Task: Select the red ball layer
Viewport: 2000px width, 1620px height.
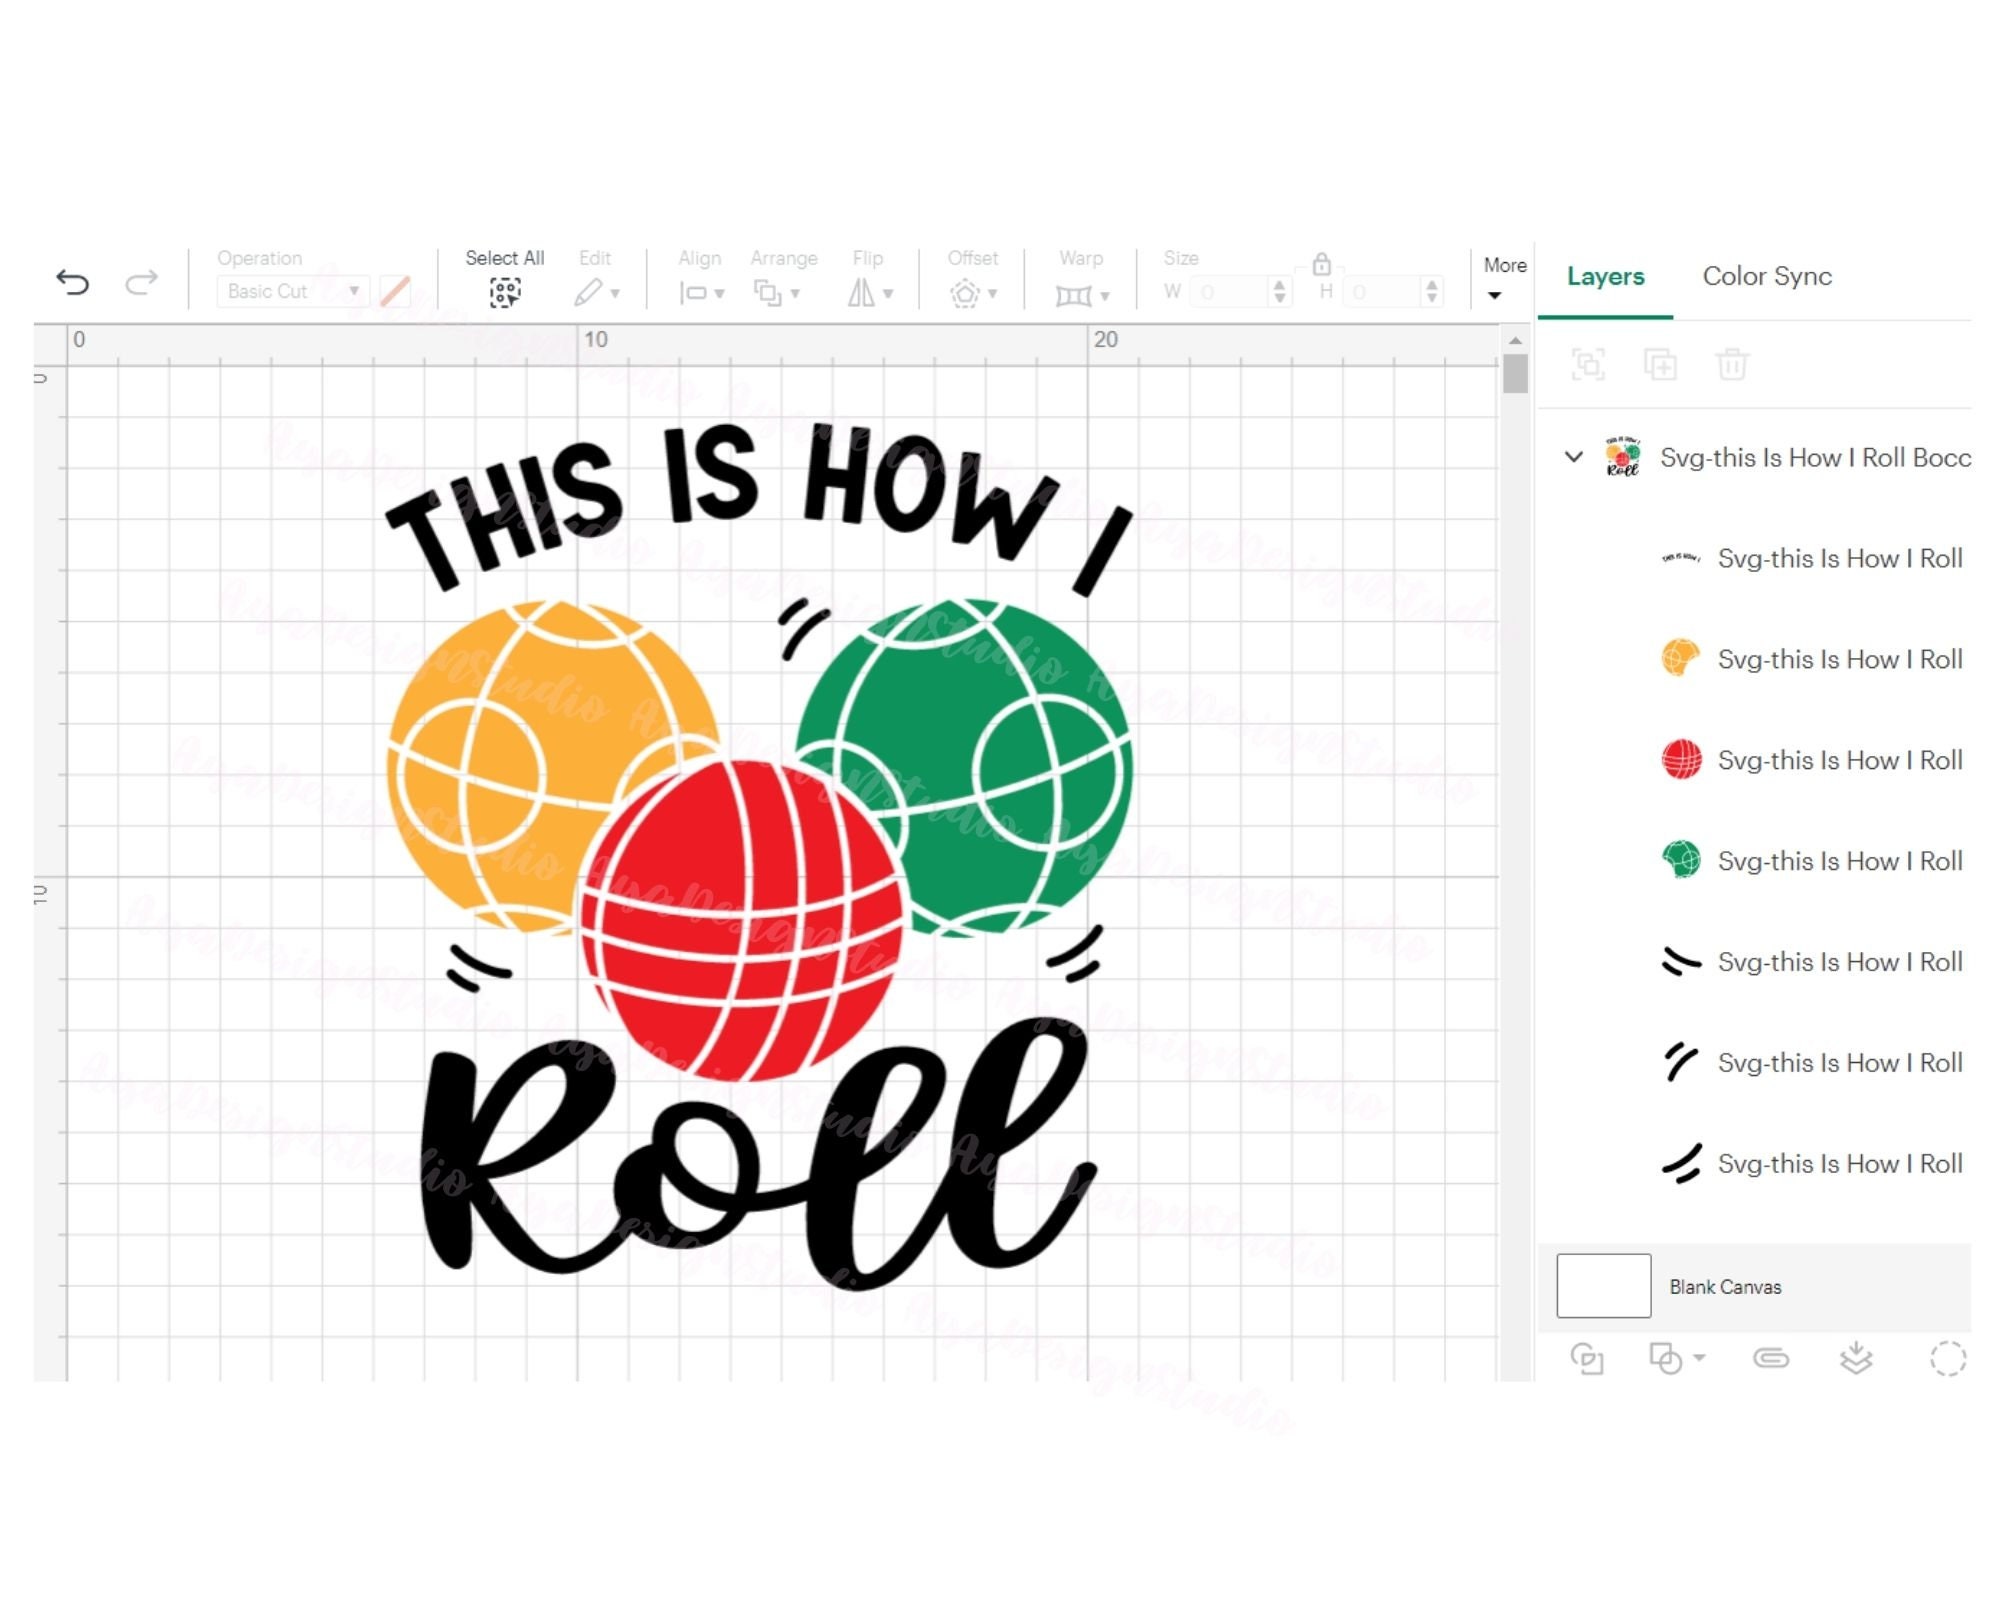Action: [1811, 760]
